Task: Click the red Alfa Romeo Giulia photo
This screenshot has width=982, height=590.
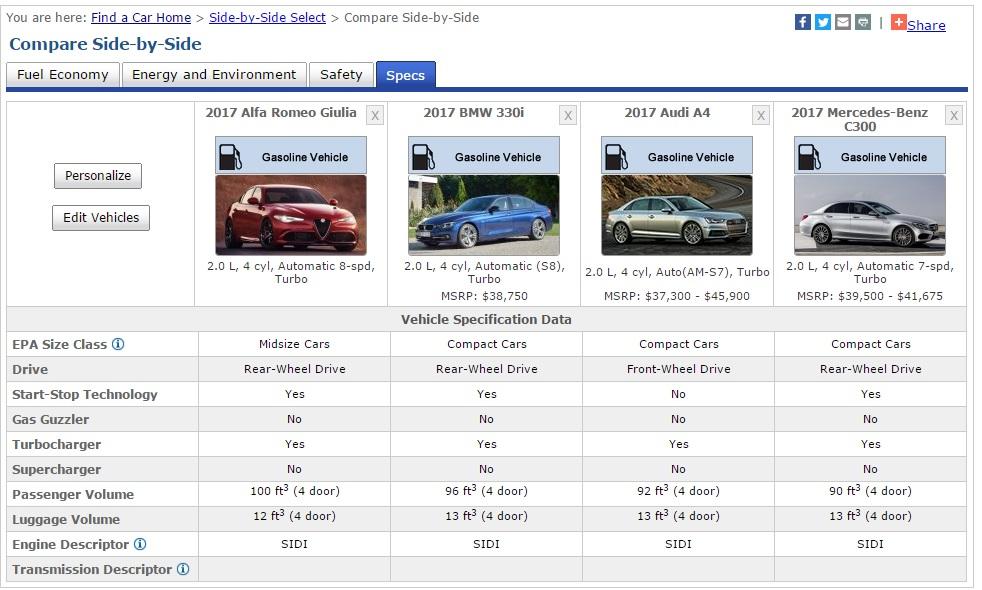Action: [x=291, y=215]
